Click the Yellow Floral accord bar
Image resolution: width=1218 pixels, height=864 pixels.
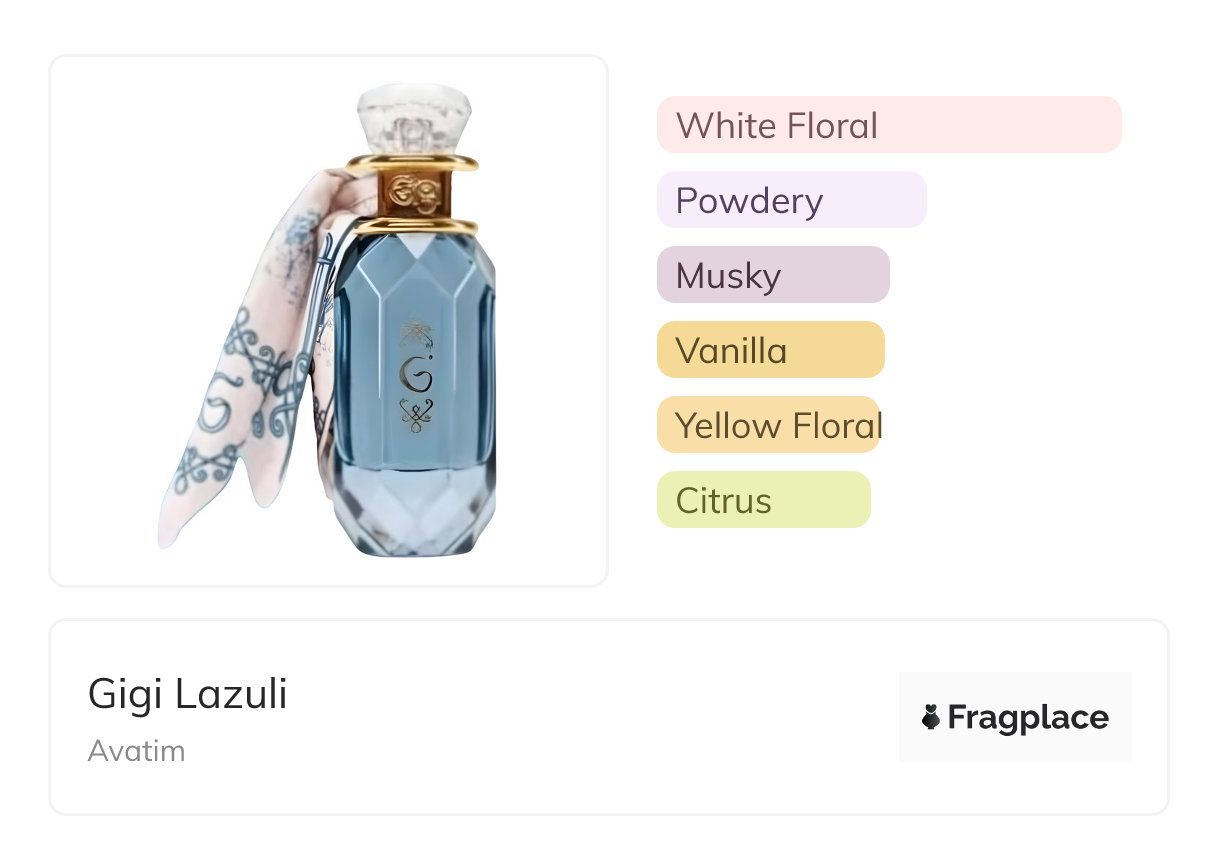click(768, 425)
